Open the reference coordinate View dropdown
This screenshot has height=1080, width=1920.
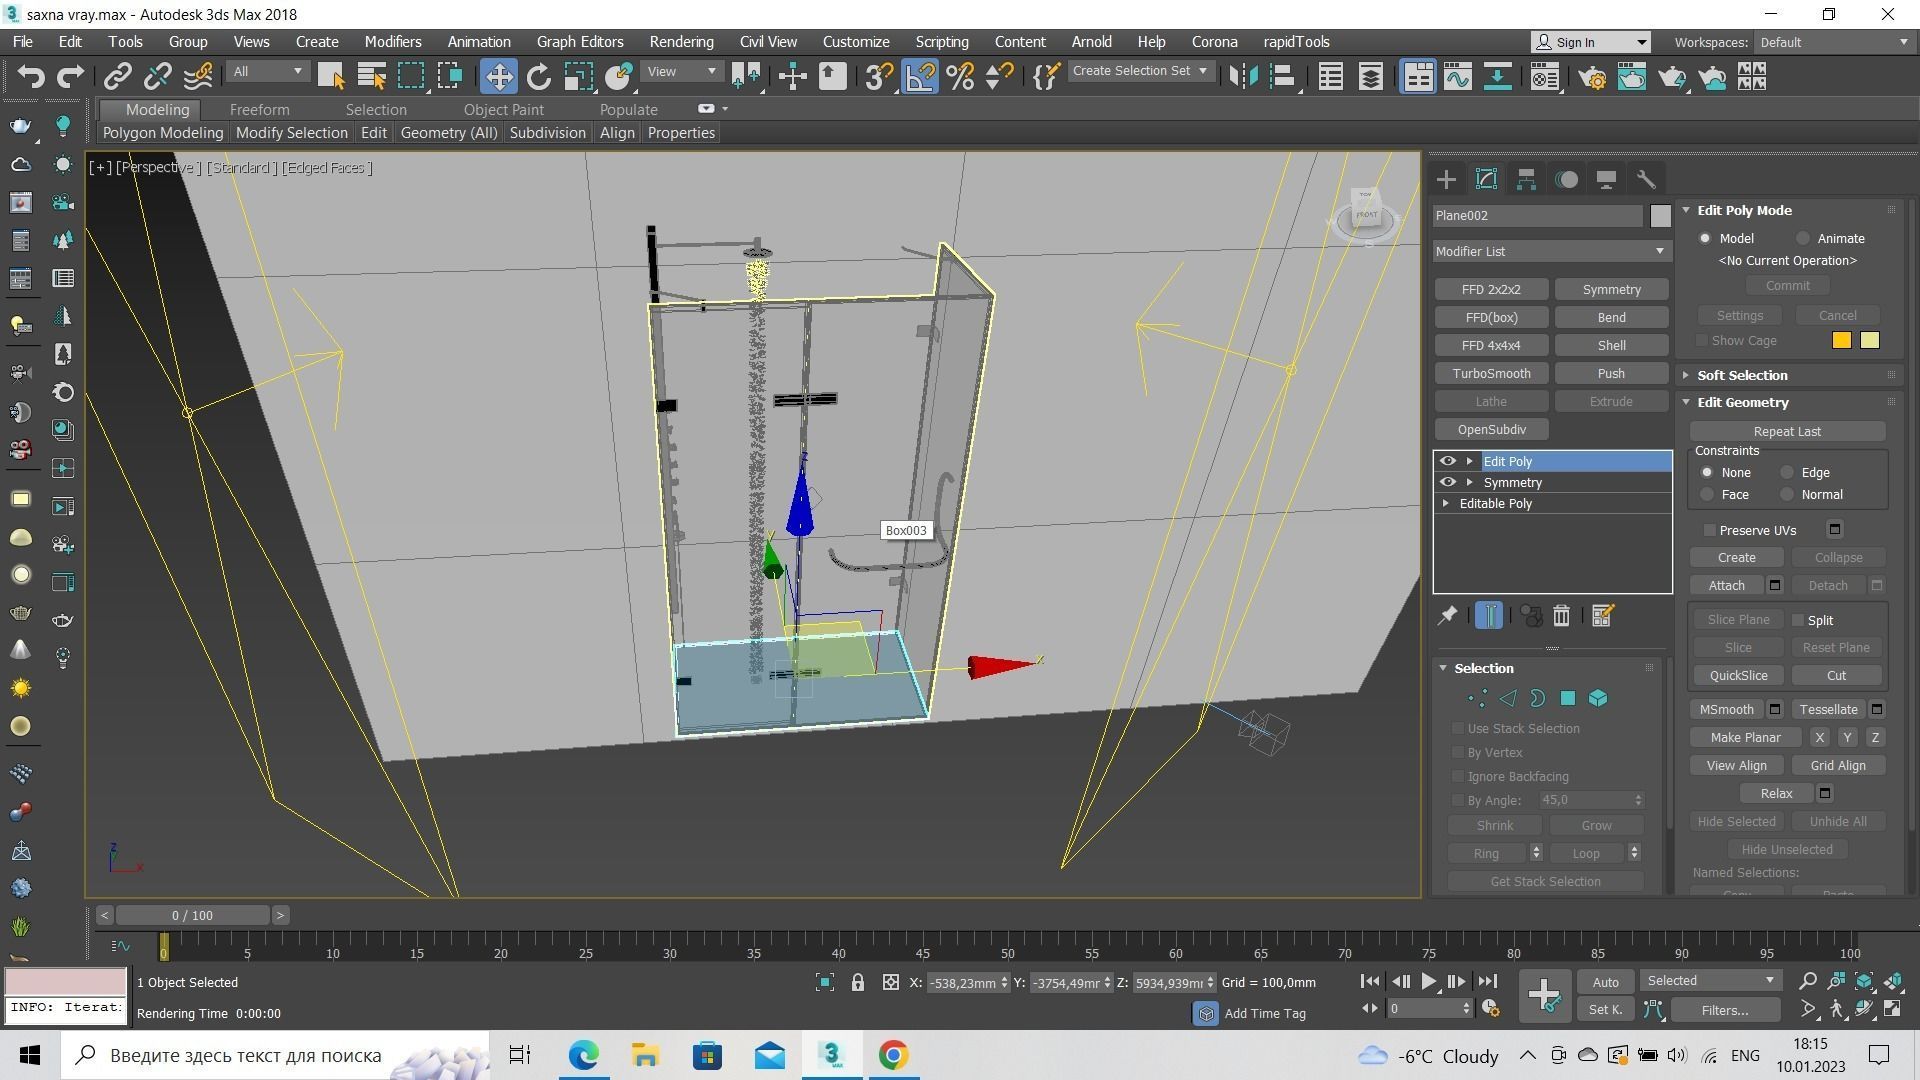pos(682,71)
